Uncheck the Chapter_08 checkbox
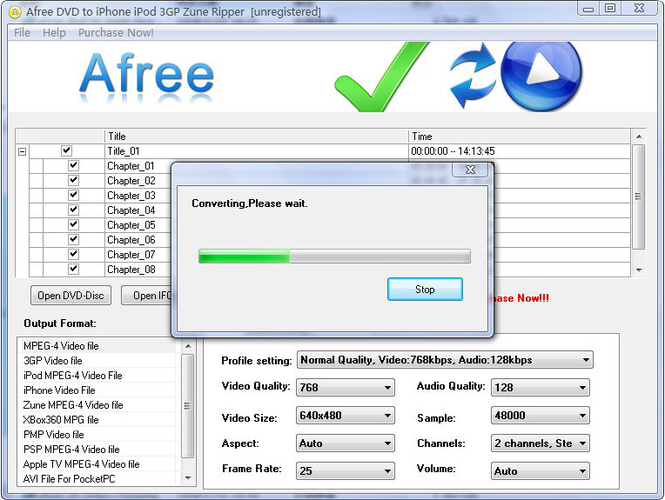This screenshot has width=665, height=500. click(73, 269)
